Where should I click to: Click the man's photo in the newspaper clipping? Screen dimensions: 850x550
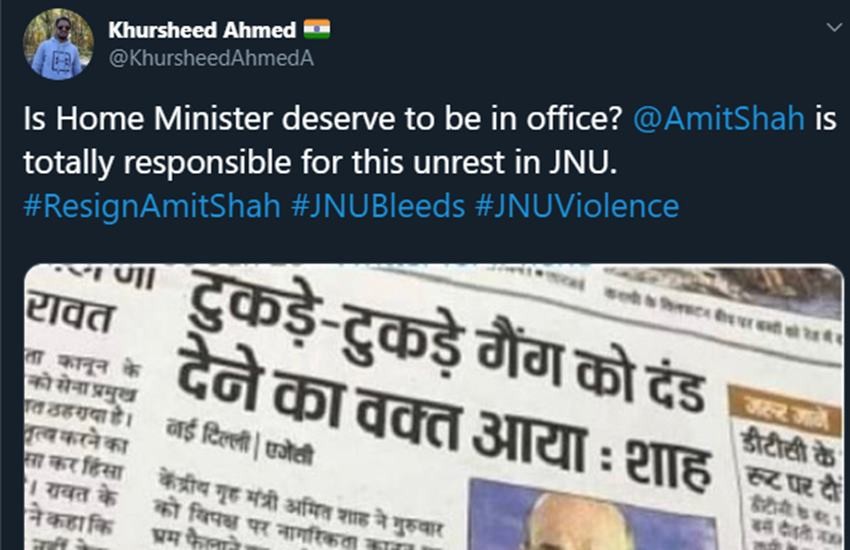(590, 515)
